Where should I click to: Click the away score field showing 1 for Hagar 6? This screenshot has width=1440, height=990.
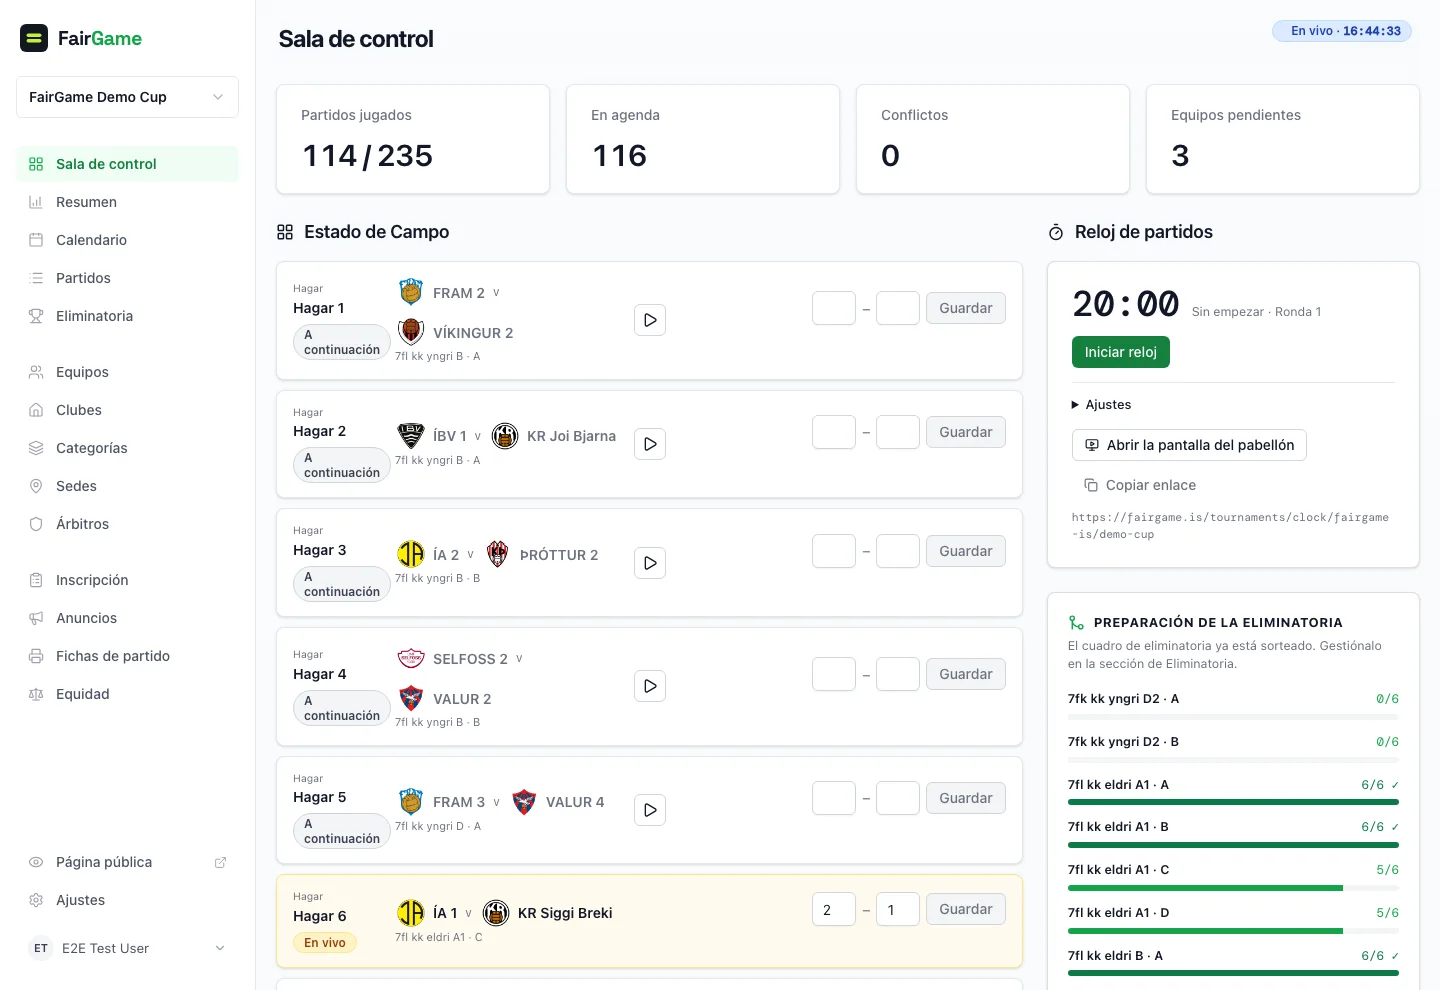pos(898,909)
